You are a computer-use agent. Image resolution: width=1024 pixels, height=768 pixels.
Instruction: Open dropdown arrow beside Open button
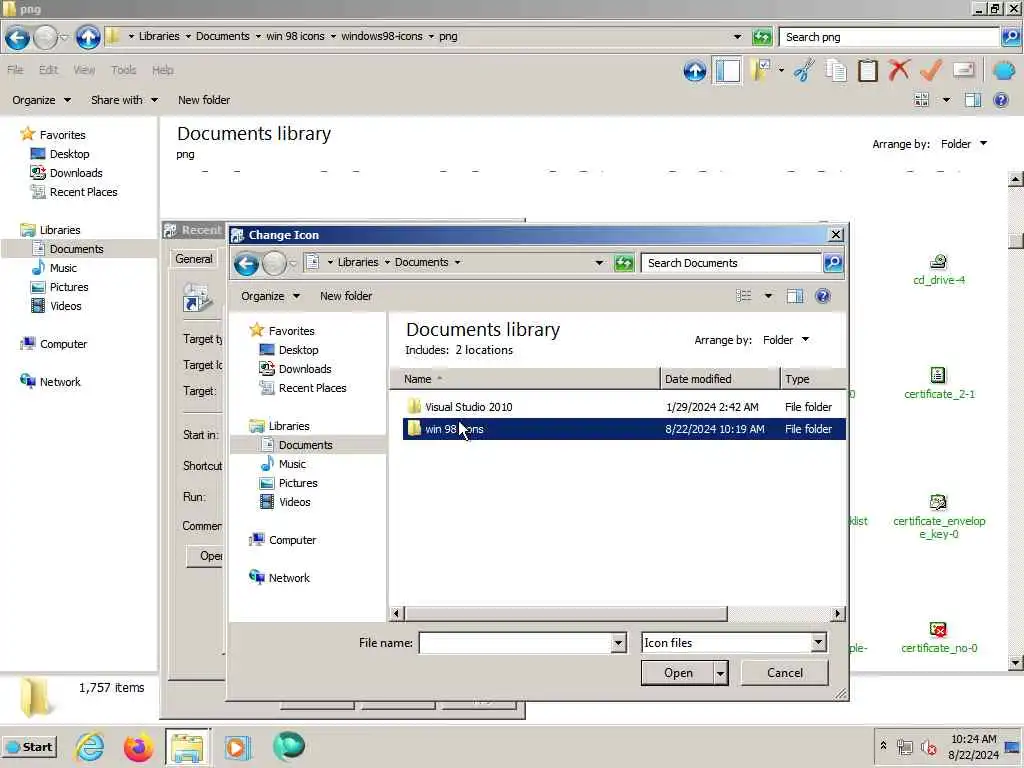click(x=720, y=673)
